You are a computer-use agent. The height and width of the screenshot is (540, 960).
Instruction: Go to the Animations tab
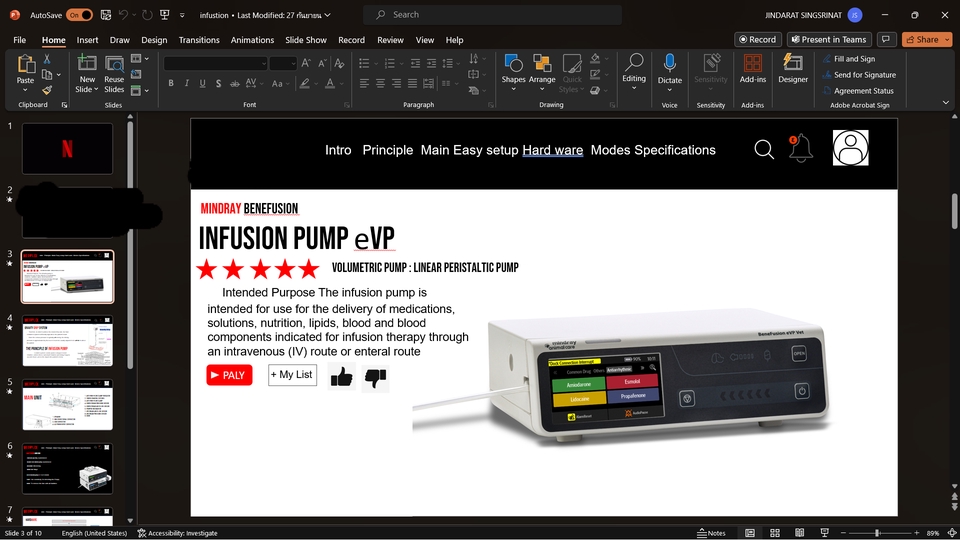click(252, 40)
